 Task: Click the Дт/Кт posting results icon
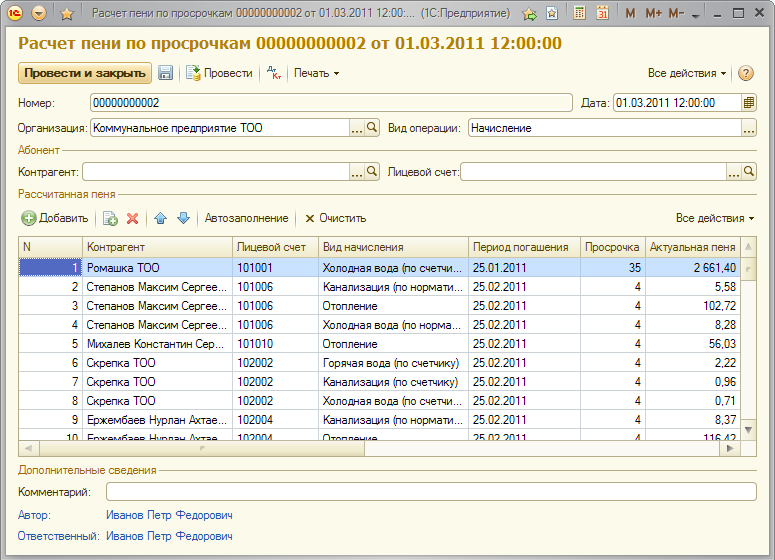coord(272,73)
